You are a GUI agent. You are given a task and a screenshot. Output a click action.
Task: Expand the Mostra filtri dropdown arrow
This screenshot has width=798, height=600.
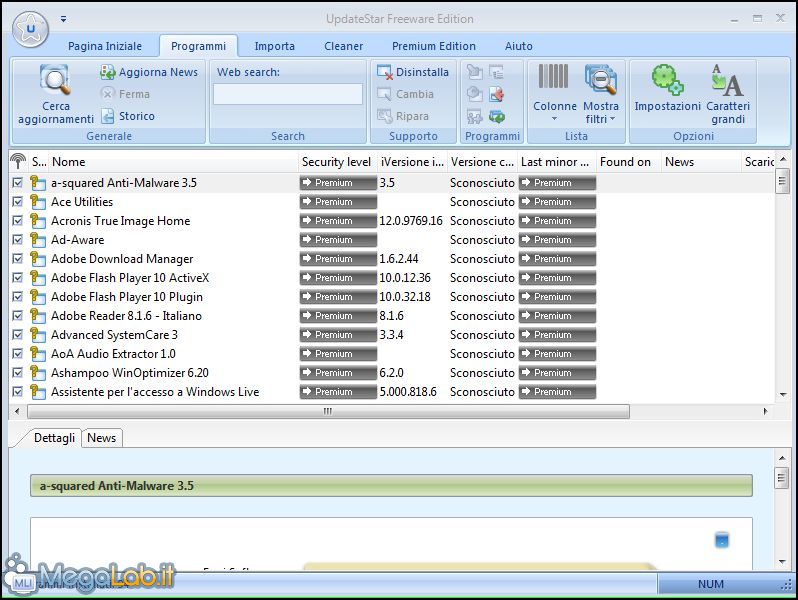point(613,119)
